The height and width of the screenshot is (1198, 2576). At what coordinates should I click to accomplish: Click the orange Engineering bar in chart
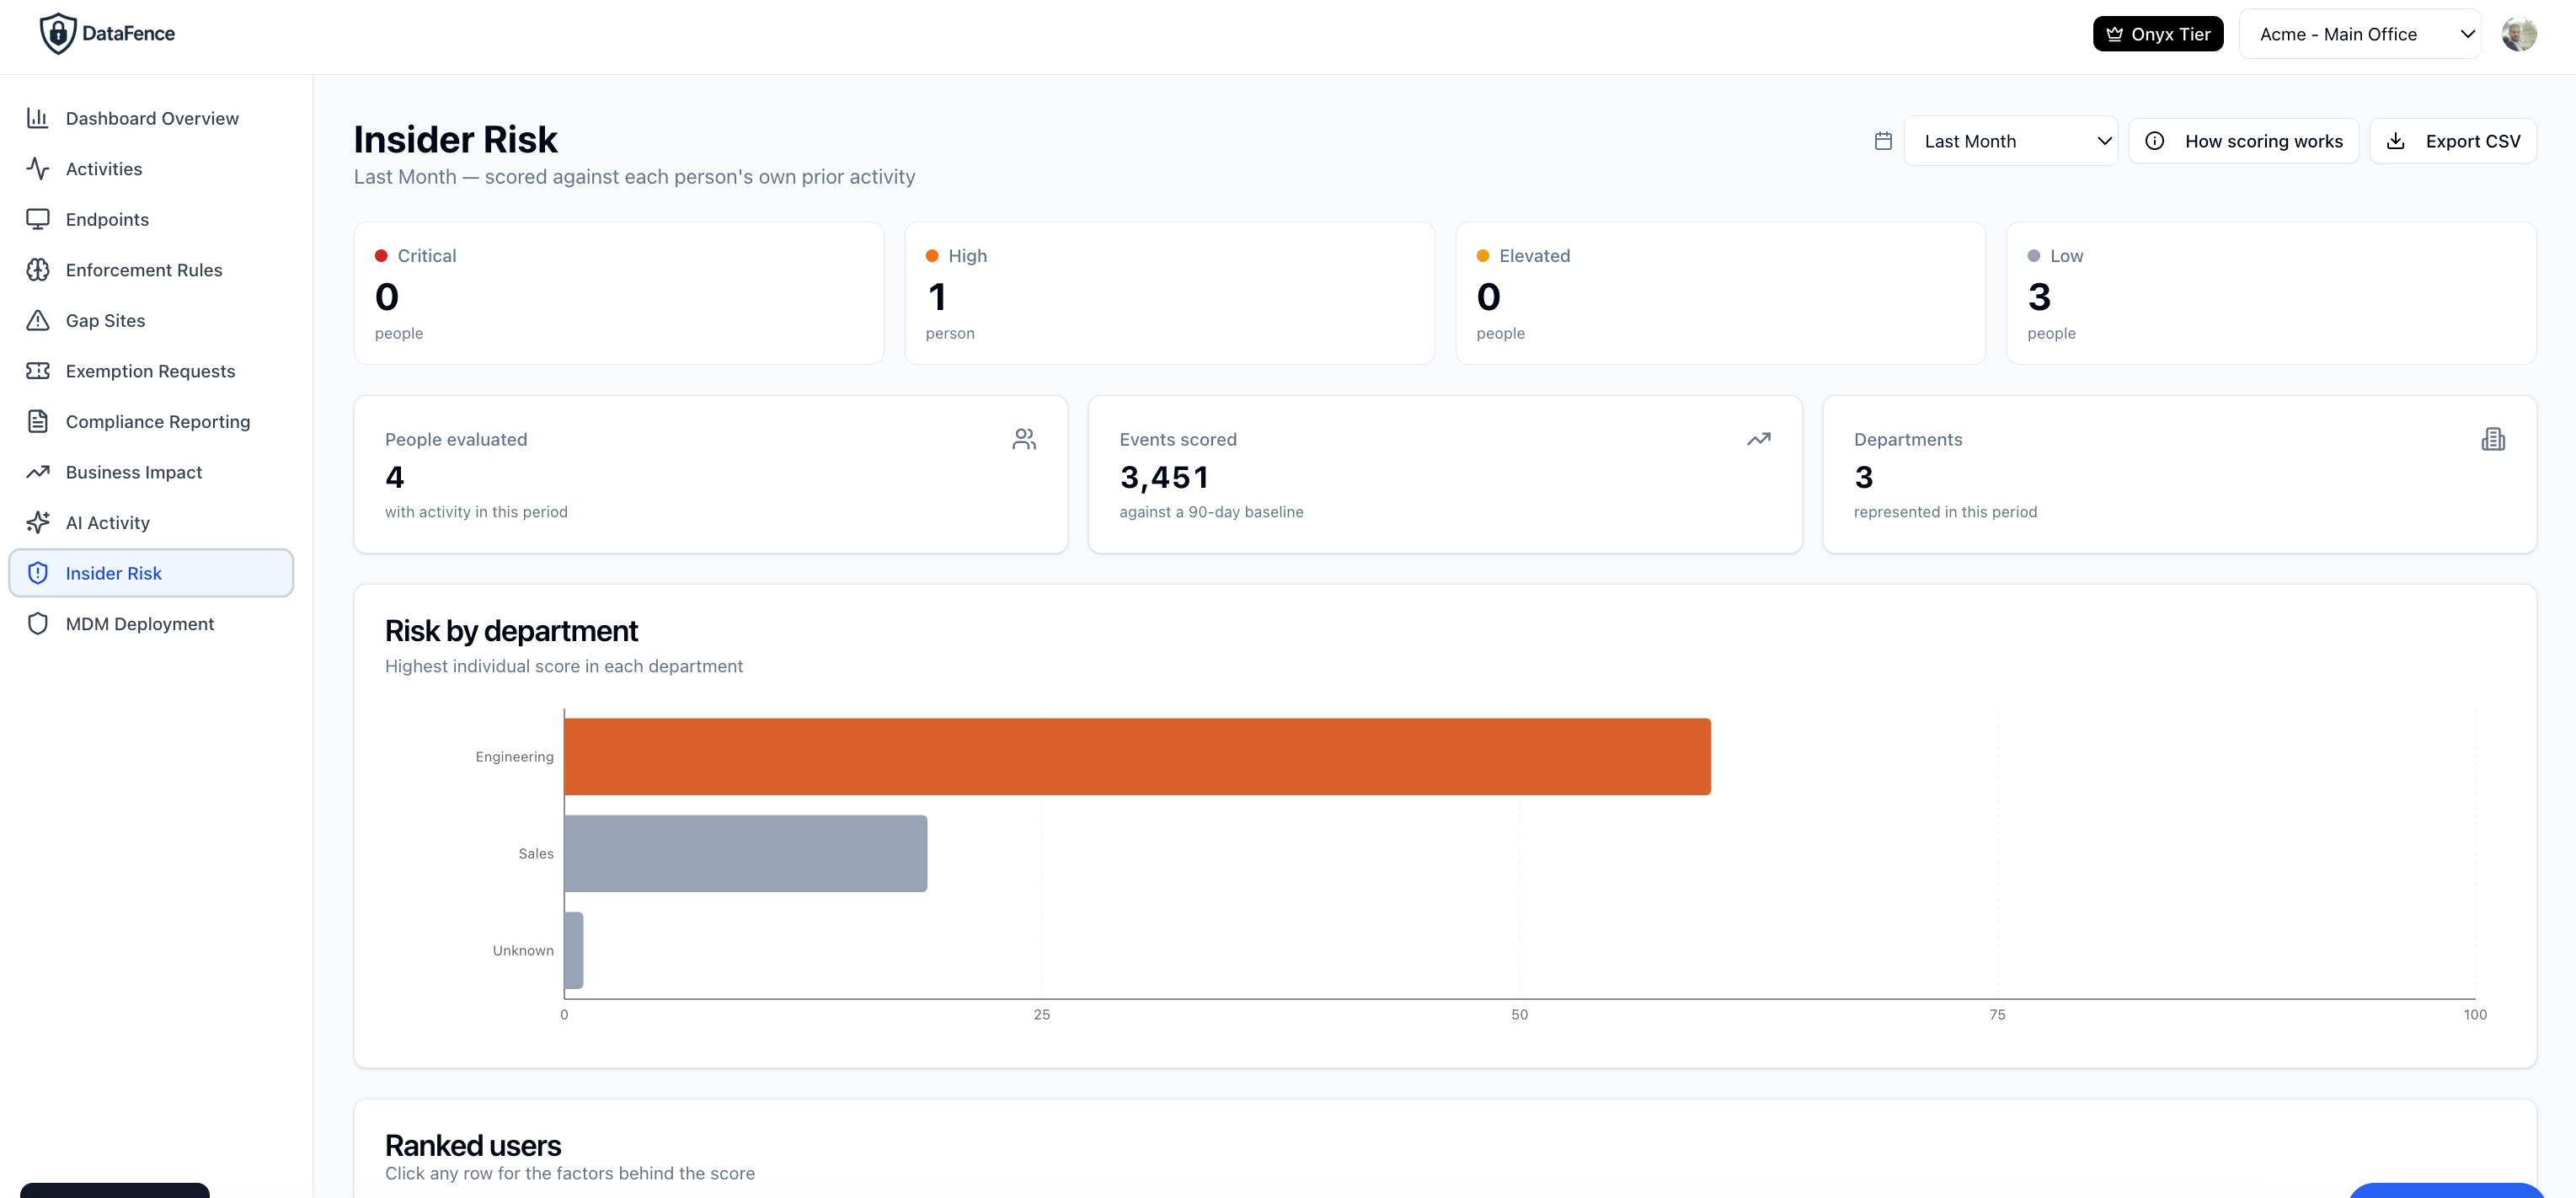click(1137, 757)
